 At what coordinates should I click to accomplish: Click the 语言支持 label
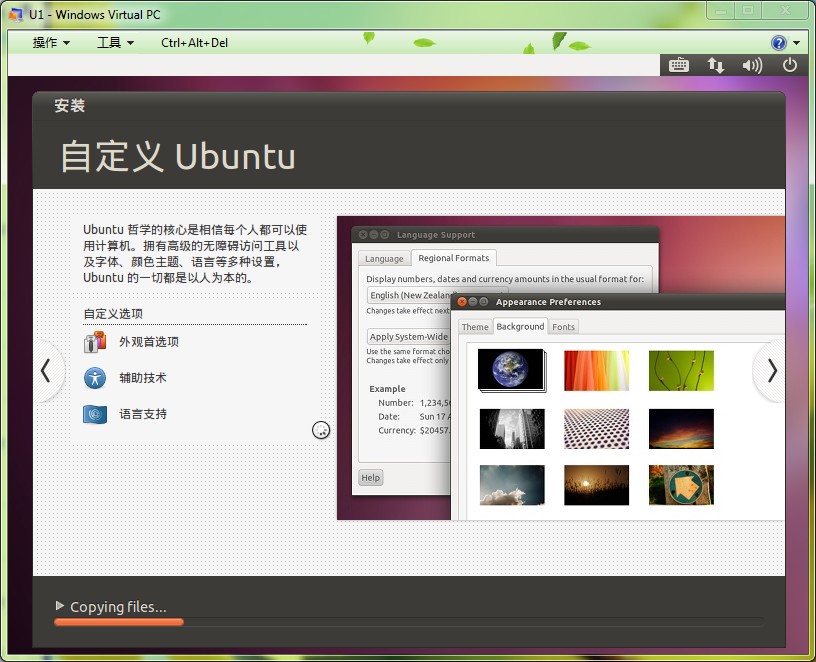click(143, 414)
